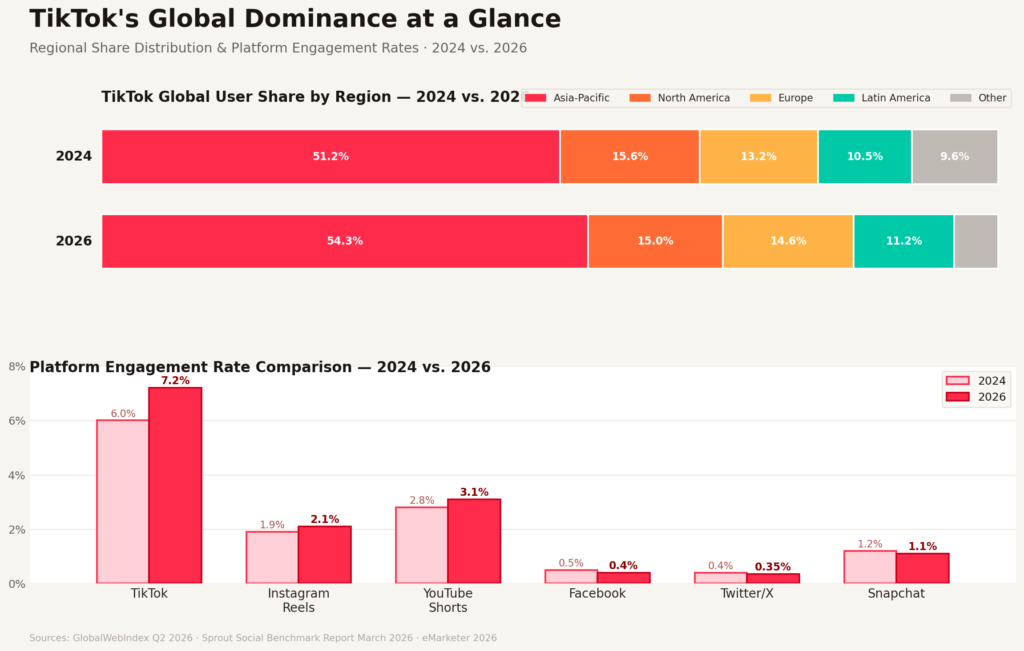Click the 2026 engagement legend swatch
This screenshot has height=651, width=1024.
pyautogui.click(x=957, y=397)
